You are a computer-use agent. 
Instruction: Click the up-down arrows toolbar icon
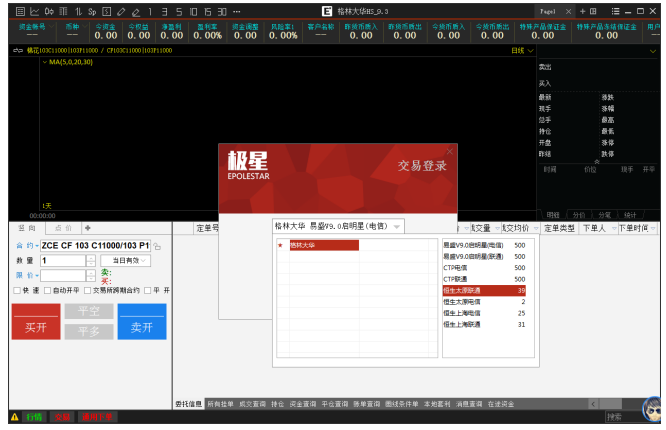pos(78,11)
